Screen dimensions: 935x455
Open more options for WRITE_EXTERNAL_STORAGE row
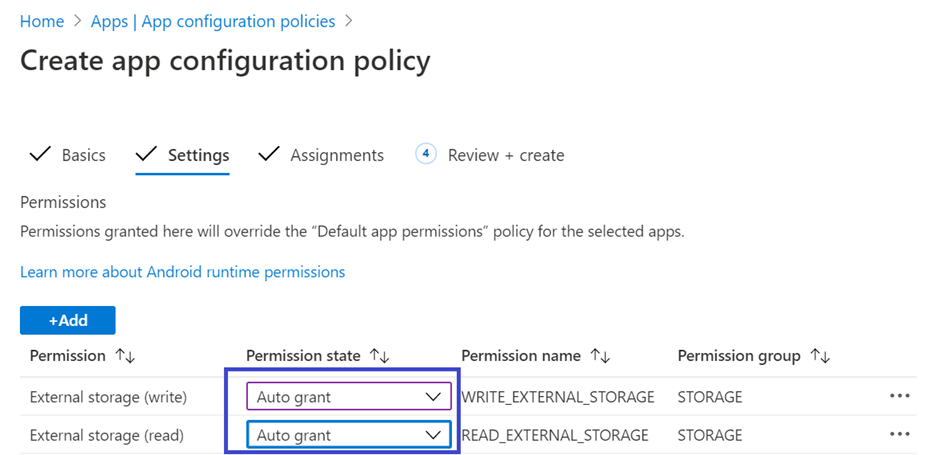[899, 396]
